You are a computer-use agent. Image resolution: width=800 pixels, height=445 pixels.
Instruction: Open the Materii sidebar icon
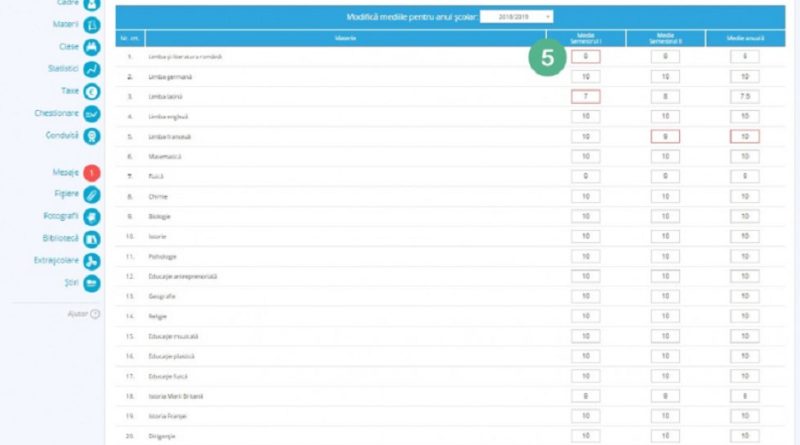92,25
